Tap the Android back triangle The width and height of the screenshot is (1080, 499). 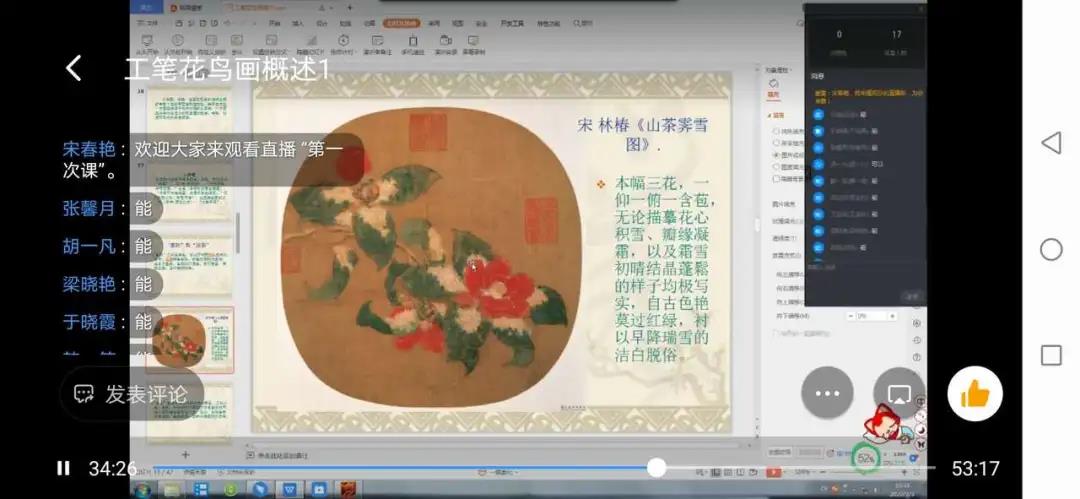pos(1051,143)
